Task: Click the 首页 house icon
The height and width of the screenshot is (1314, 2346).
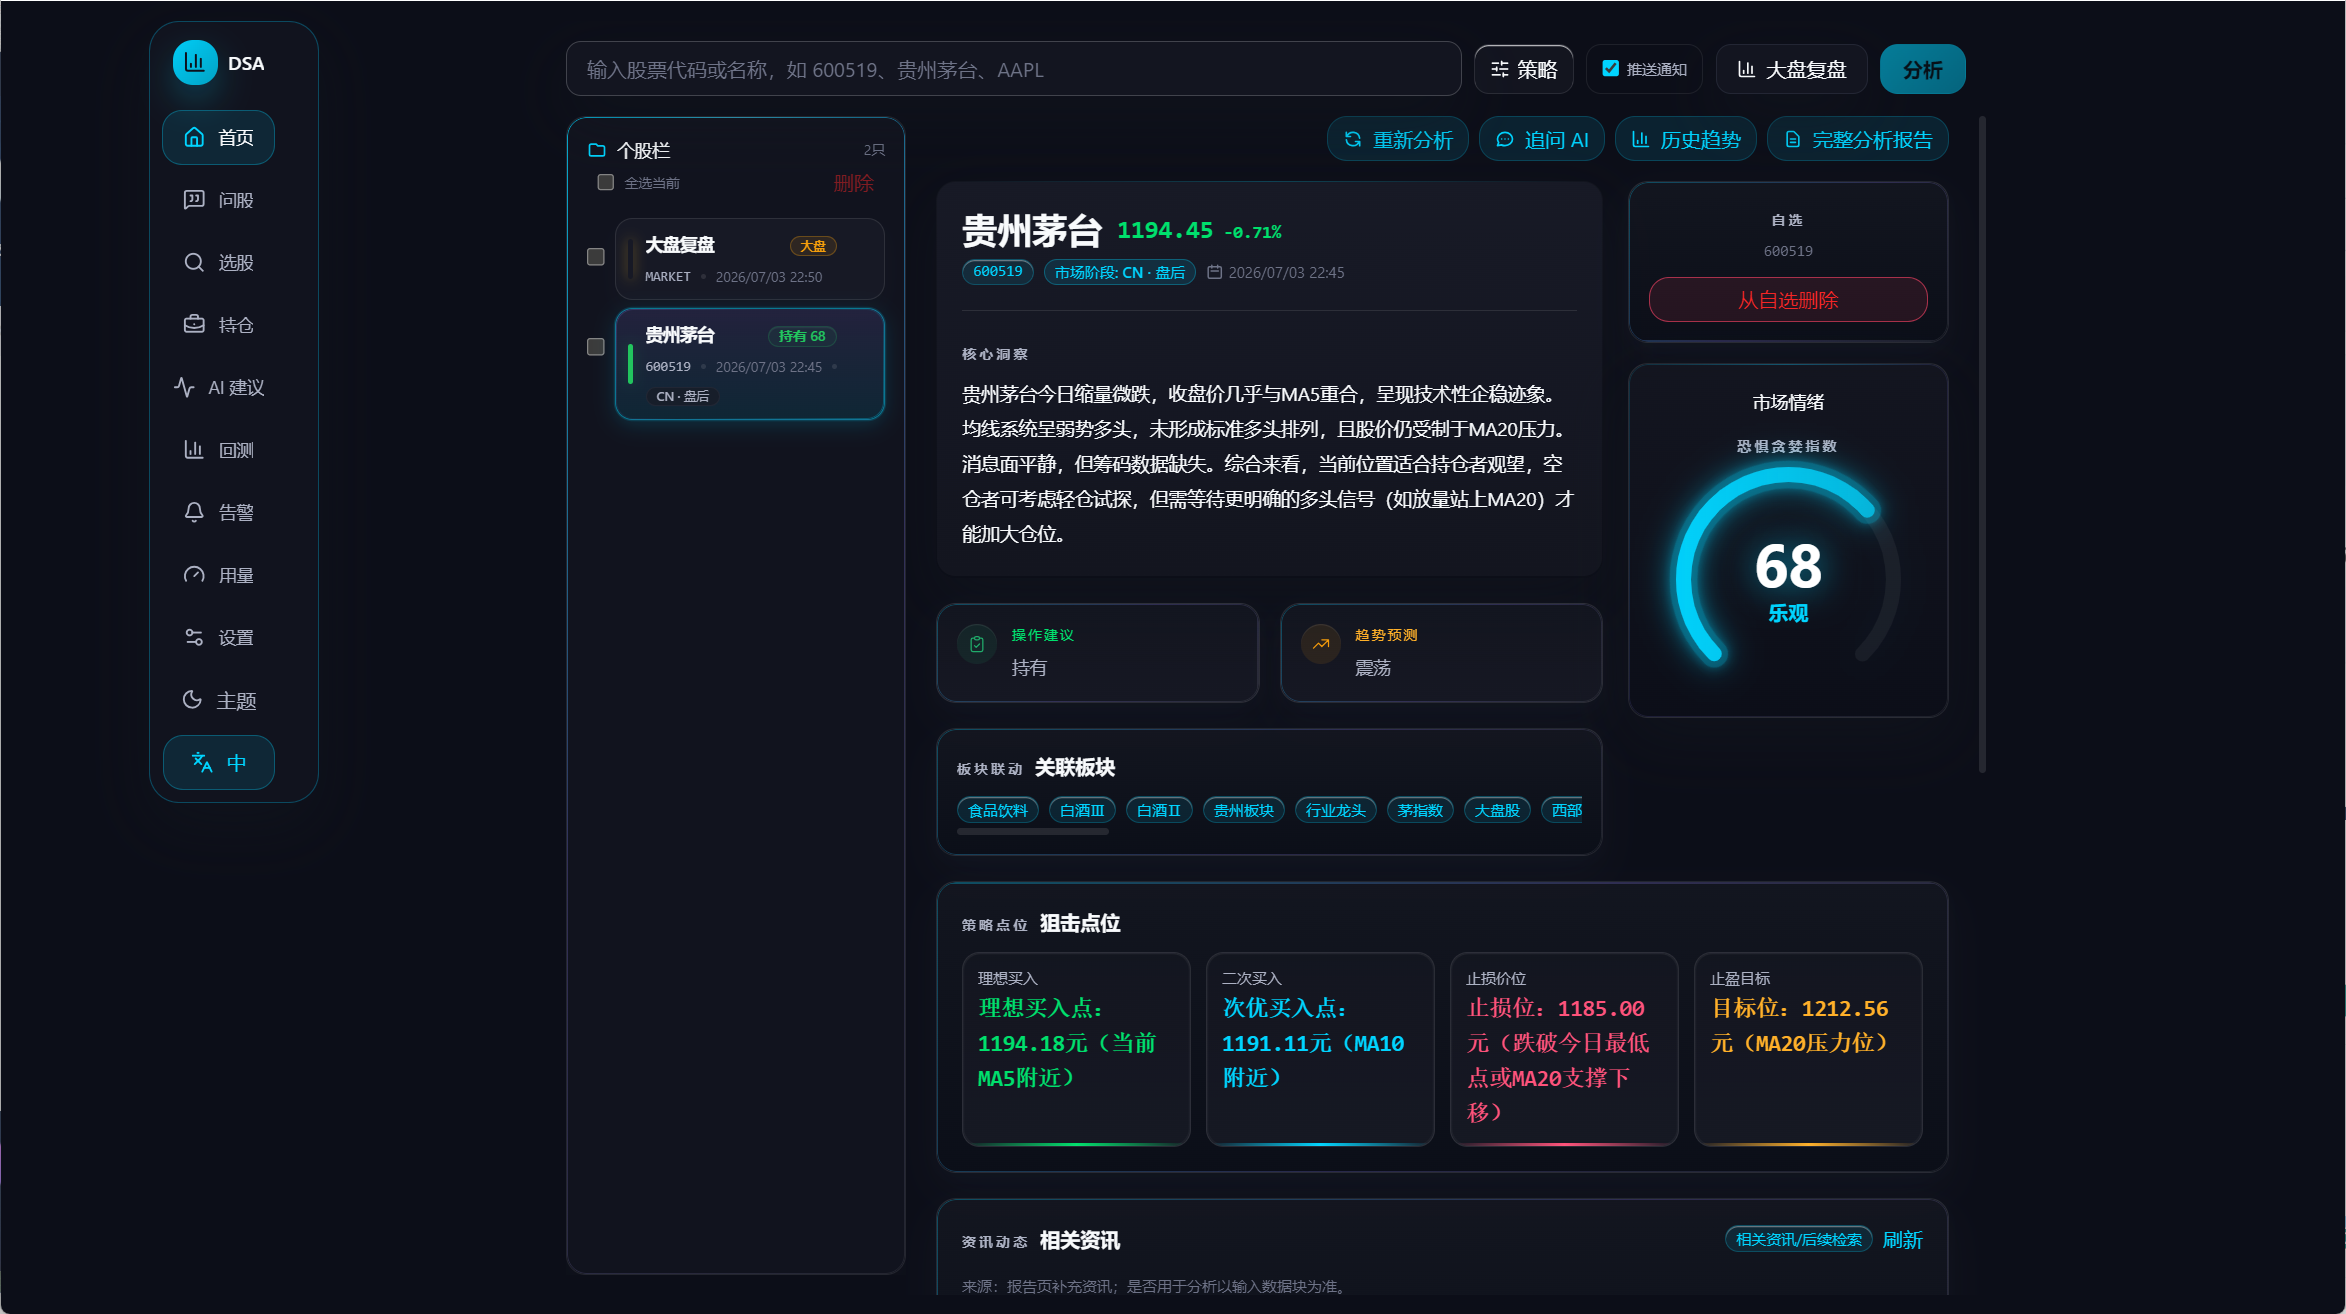Action: pyautogui.click(x=194, y=137)
